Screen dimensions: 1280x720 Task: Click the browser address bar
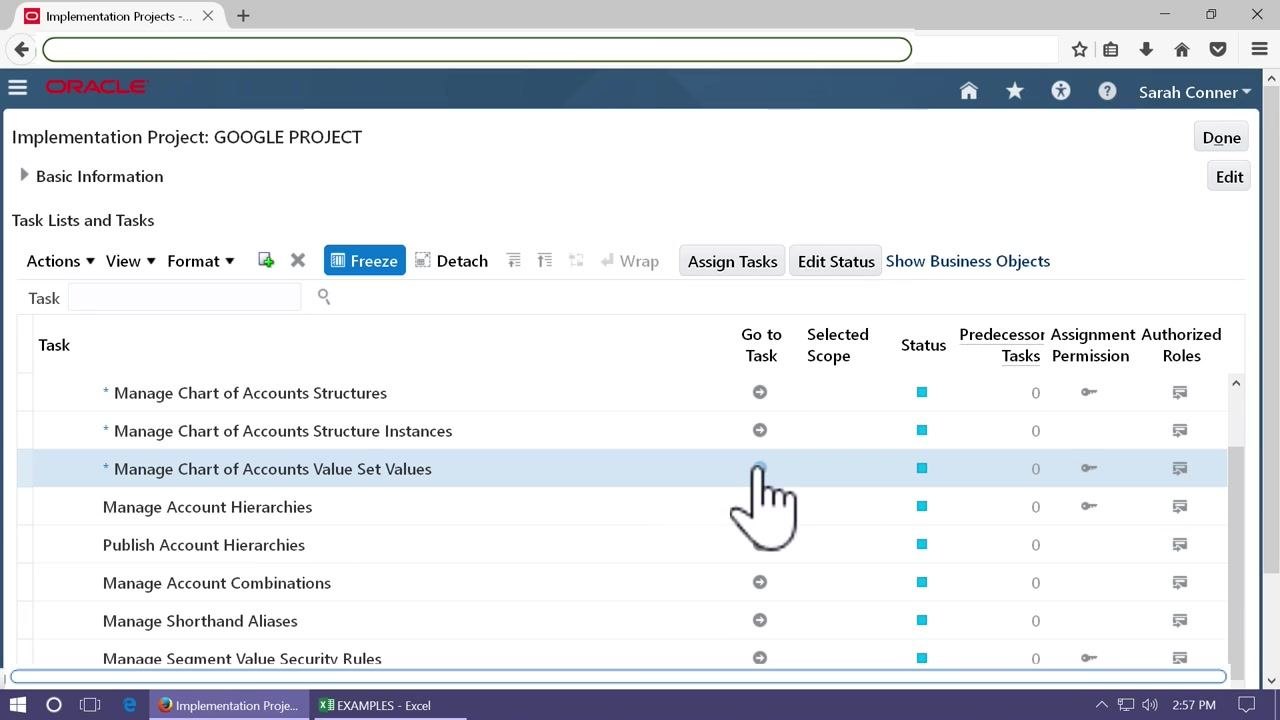477,49
